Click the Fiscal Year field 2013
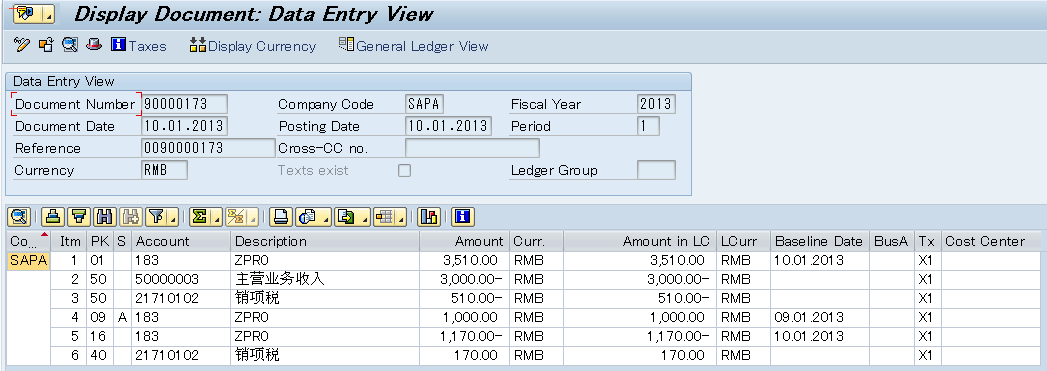Viewport: 1047px width, 371px height. tap(656, 104)
